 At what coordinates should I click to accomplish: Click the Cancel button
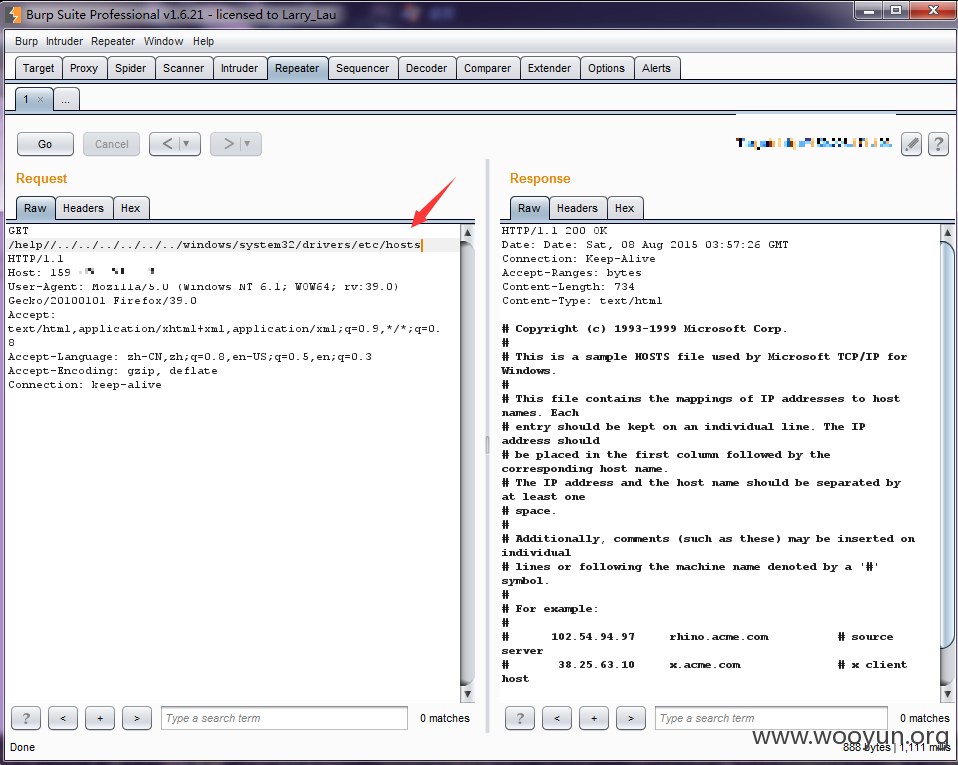click(x=112, y=144)
